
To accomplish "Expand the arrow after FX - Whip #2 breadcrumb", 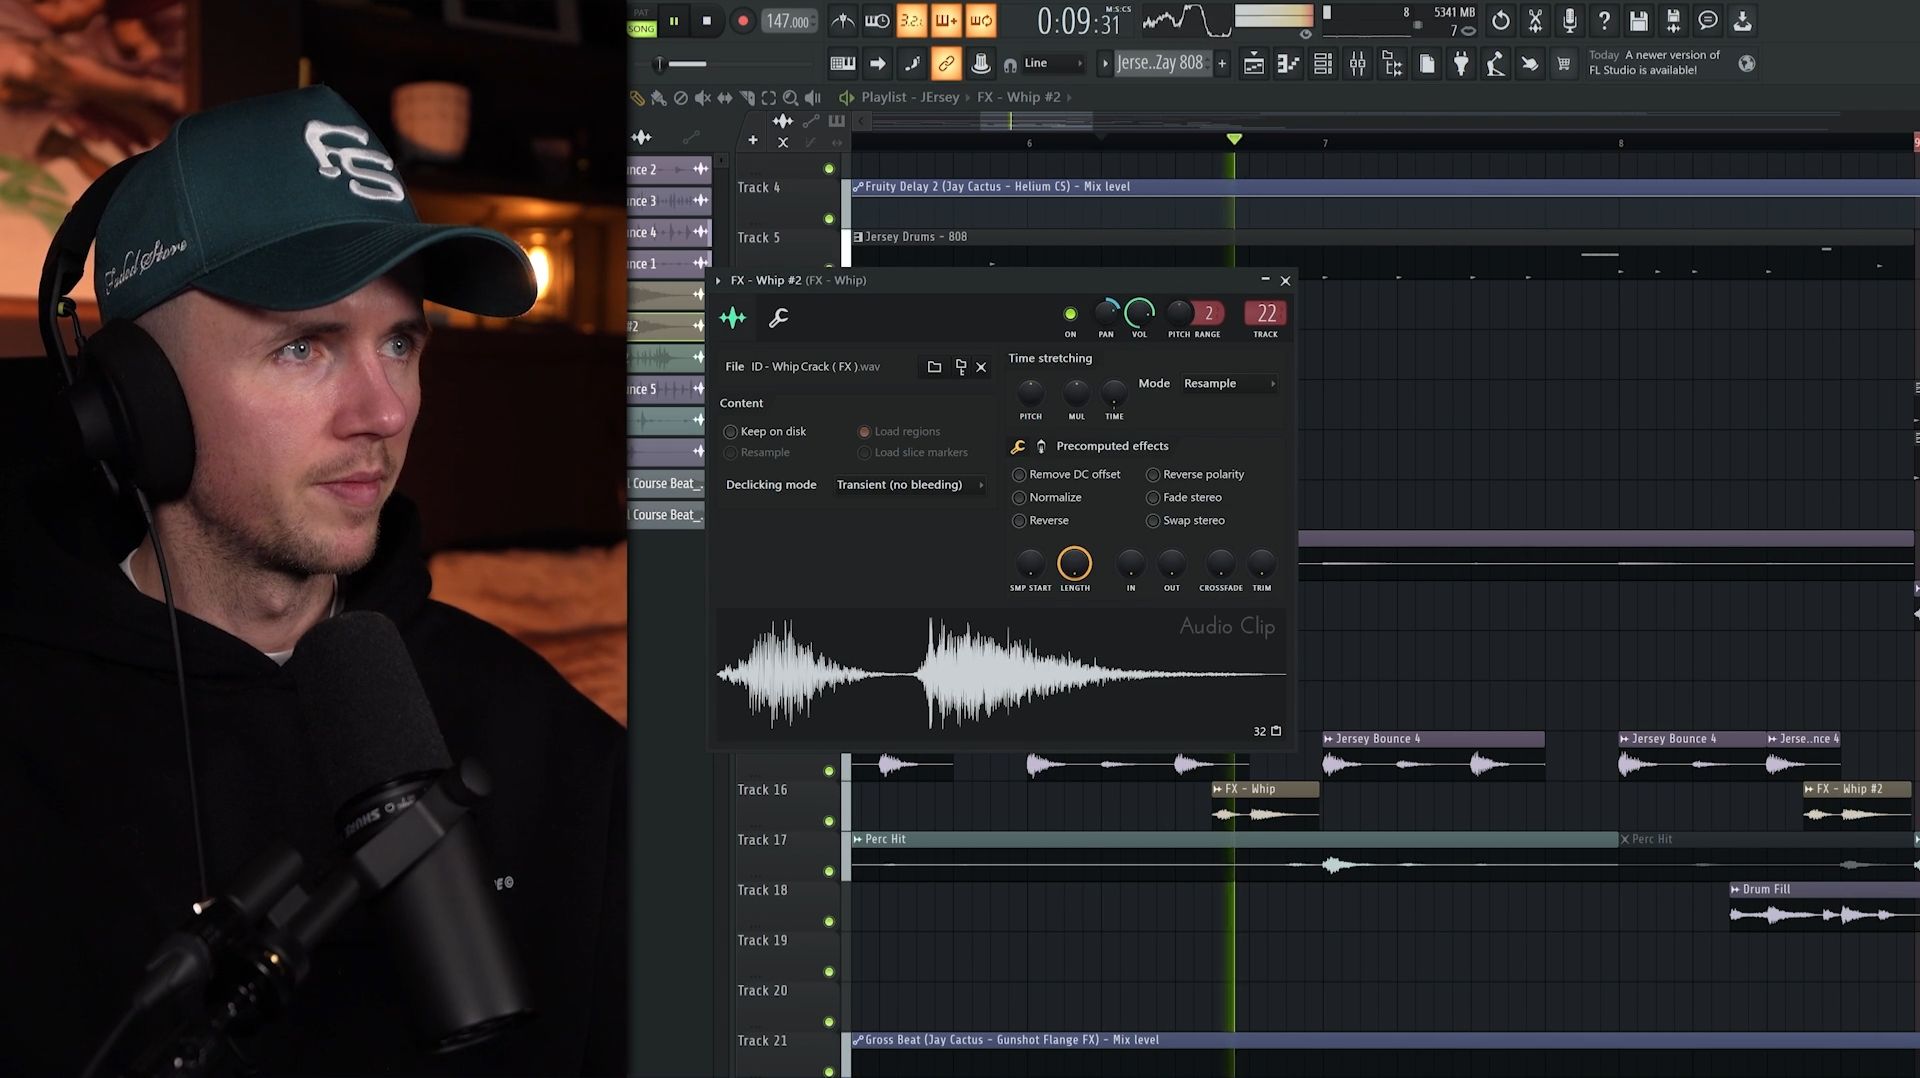I will coord(1069,98).
